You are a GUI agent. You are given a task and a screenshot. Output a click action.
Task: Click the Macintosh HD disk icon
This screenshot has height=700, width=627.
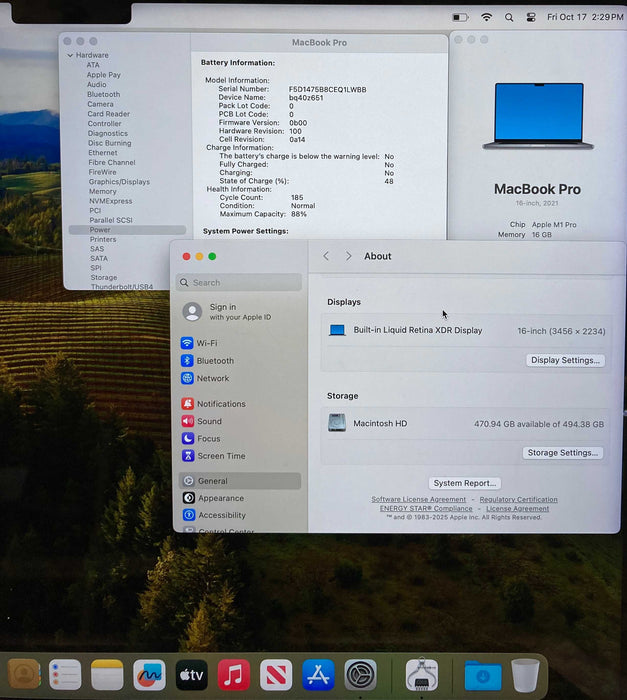tap(337, 423)
